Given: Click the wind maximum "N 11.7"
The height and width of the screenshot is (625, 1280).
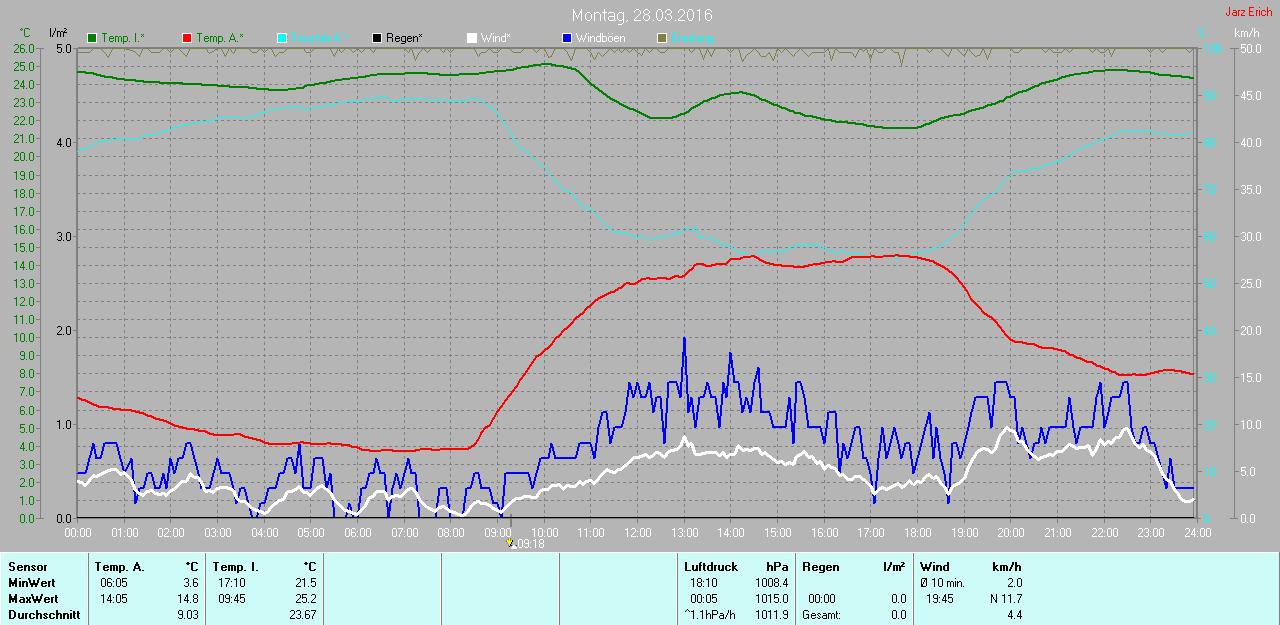Looking at the screenshot, I should tap(1004, 599).
